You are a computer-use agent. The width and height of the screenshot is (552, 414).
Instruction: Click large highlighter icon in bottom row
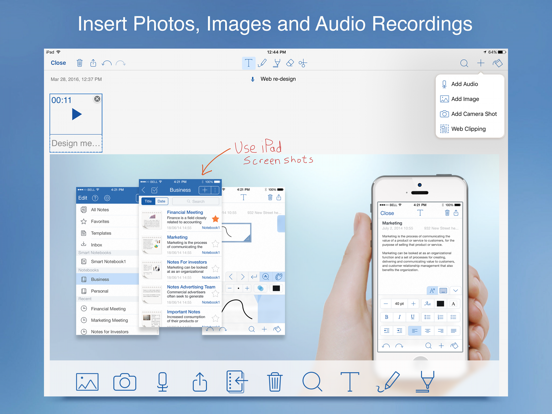[426, 381]
